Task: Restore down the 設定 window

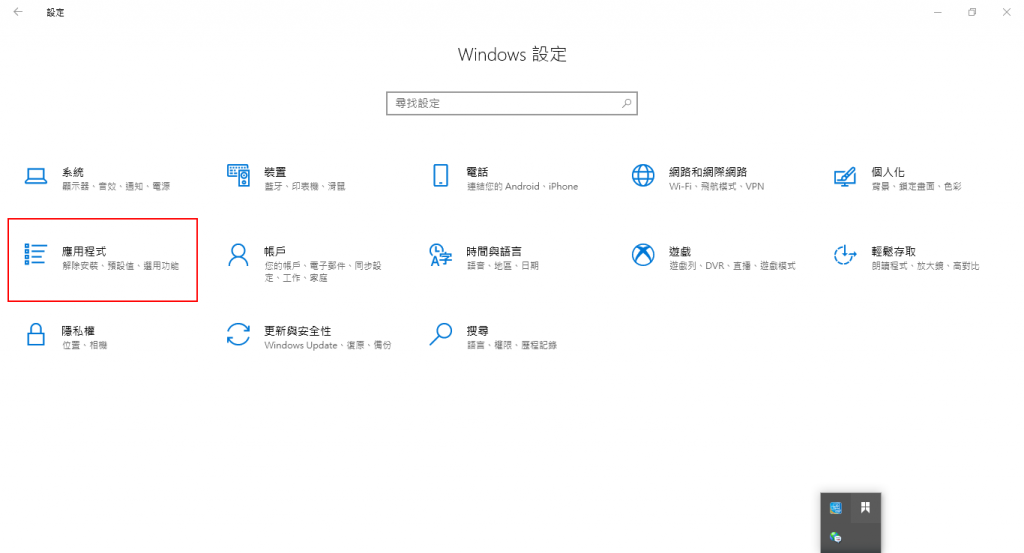Action: pos(972,12)
